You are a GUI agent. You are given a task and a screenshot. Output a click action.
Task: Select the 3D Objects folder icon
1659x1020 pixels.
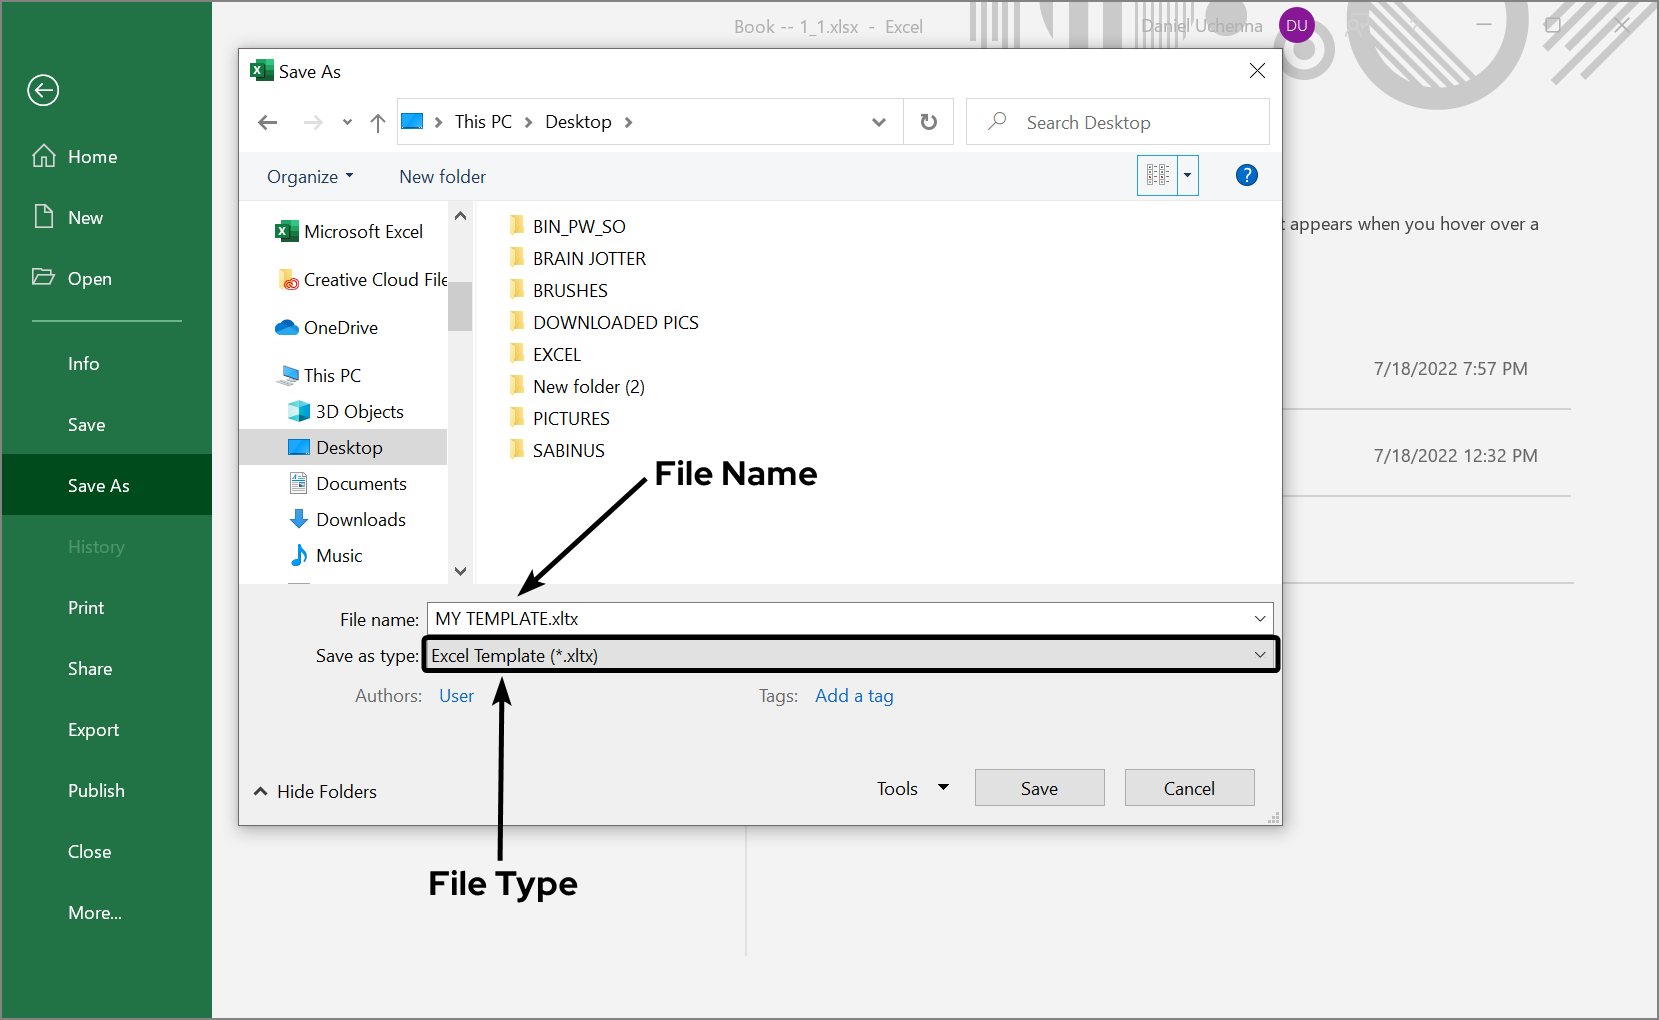299,411
